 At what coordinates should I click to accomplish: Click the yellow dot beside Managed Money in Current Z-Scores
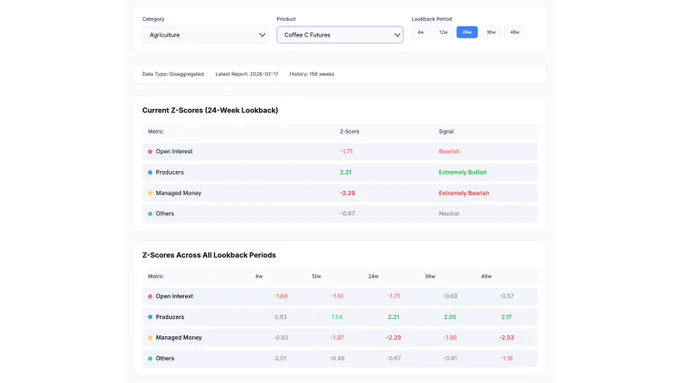(x=150, y=193)
